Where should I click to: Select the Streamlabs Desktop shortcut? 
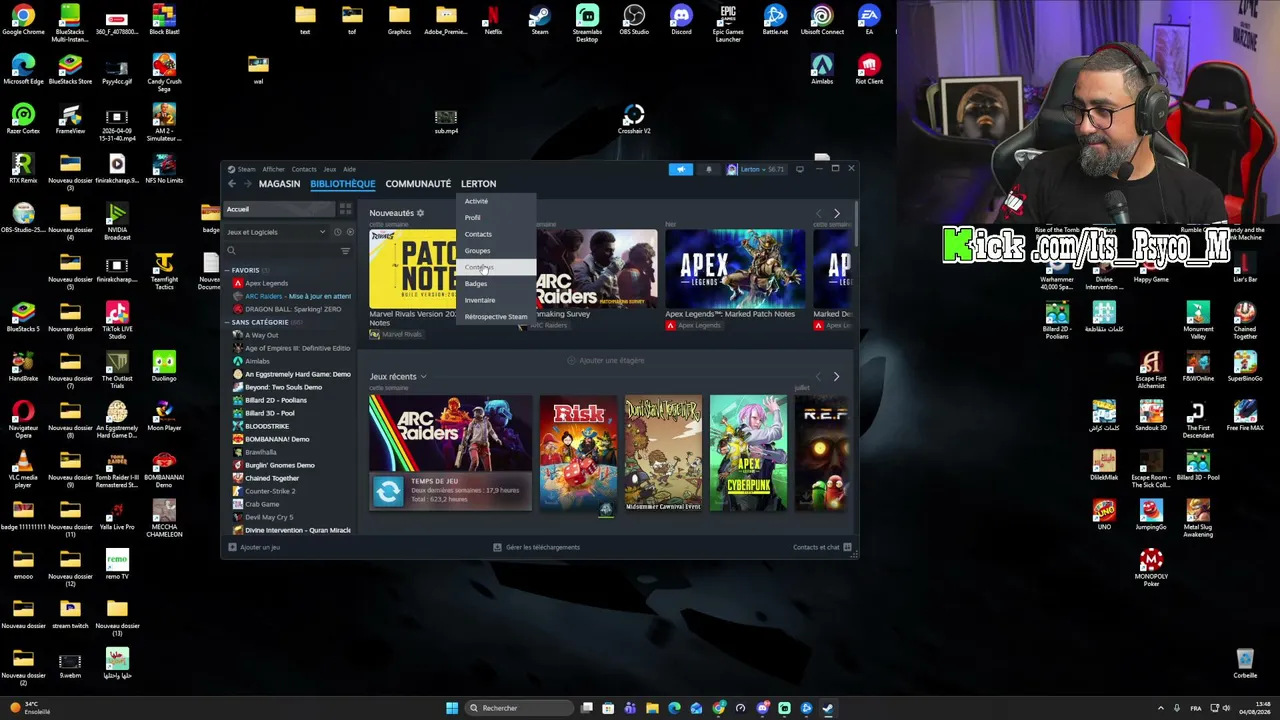point(587,22)
